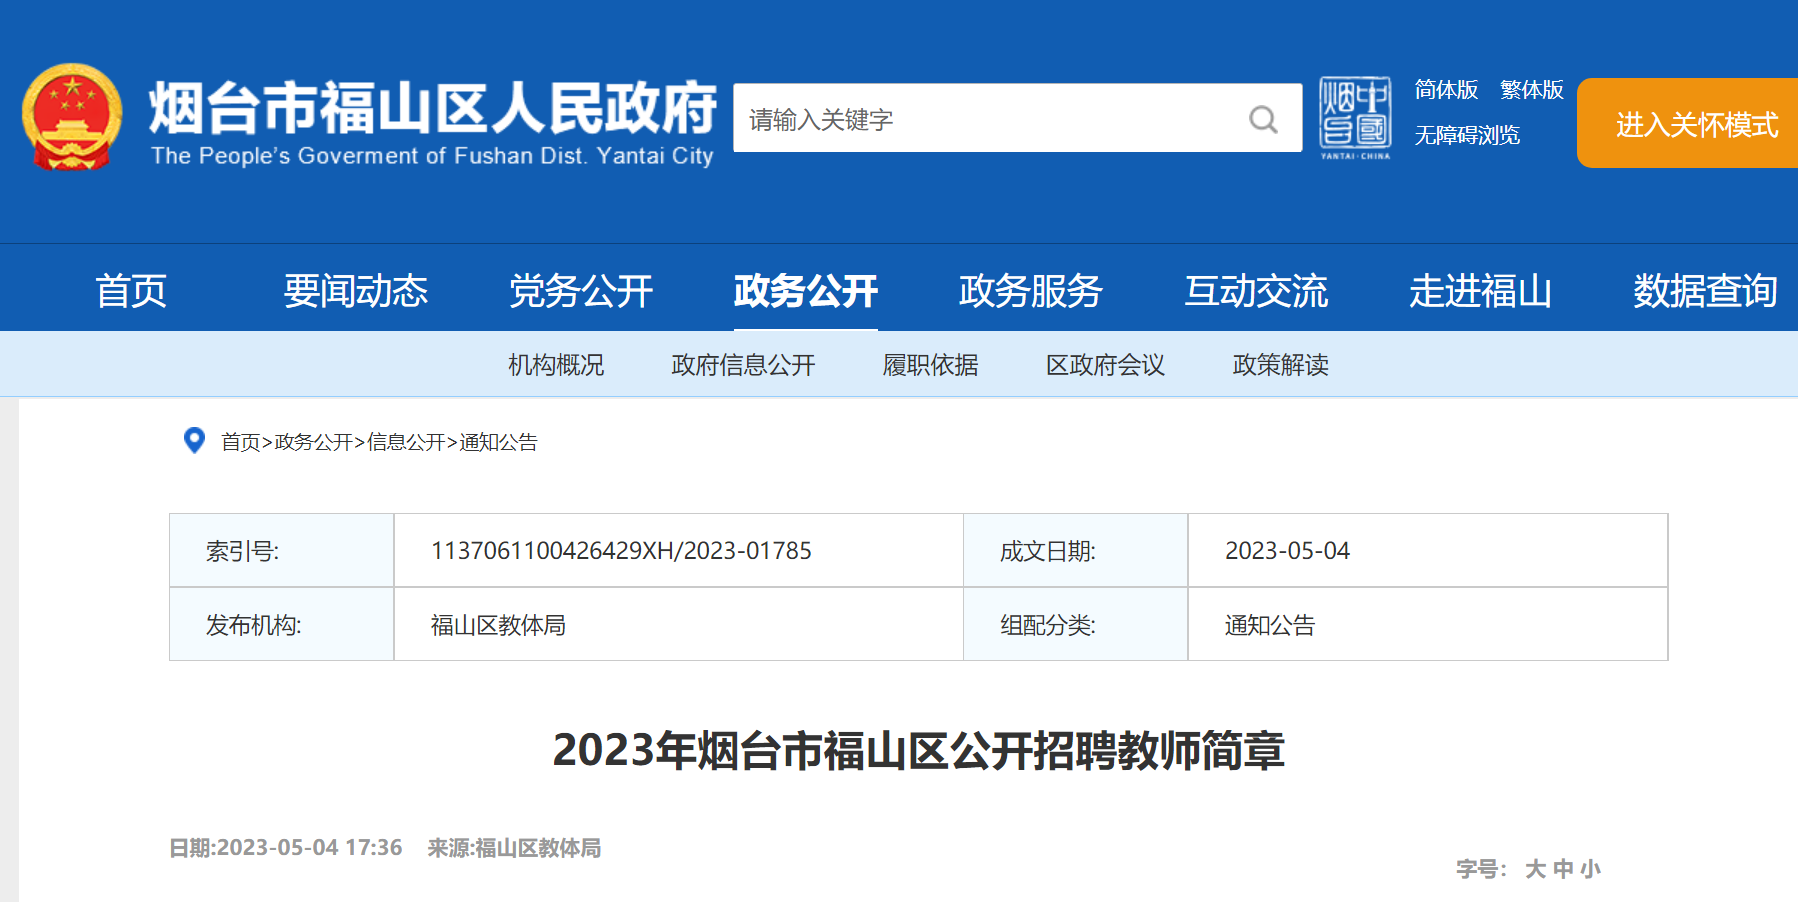Select the 政务服务 menu item
This screenshot has width=1798, height=902.
point(1030,291)
